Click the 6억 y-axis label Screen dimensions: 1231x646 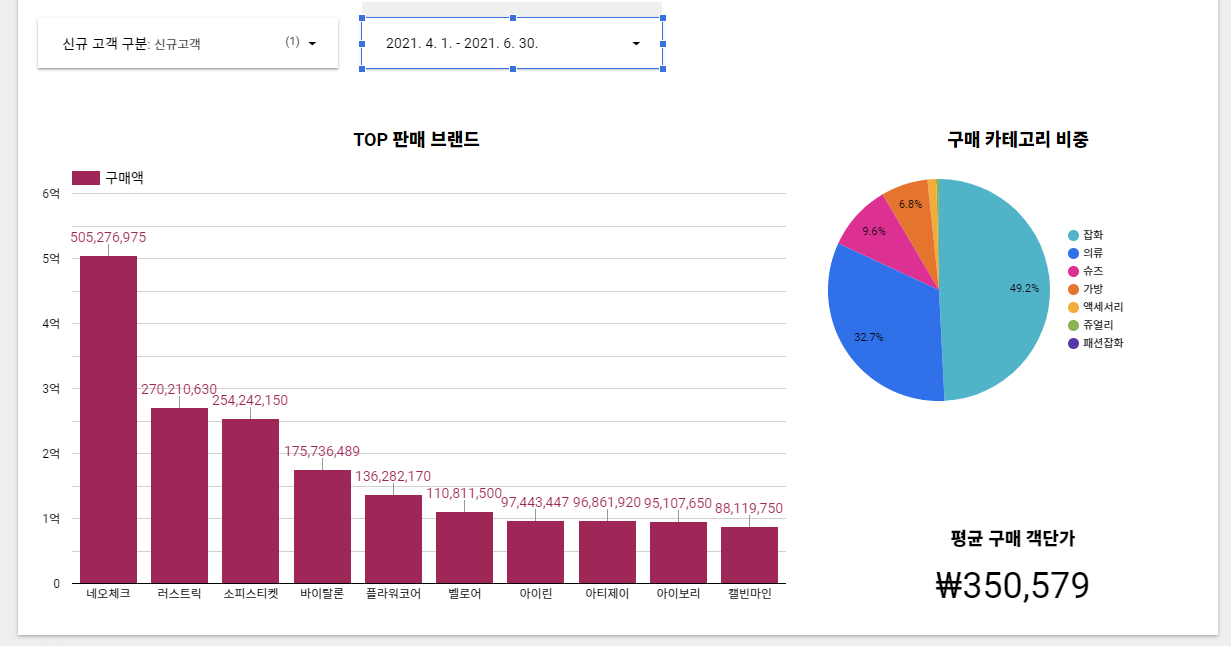point(52,193)
